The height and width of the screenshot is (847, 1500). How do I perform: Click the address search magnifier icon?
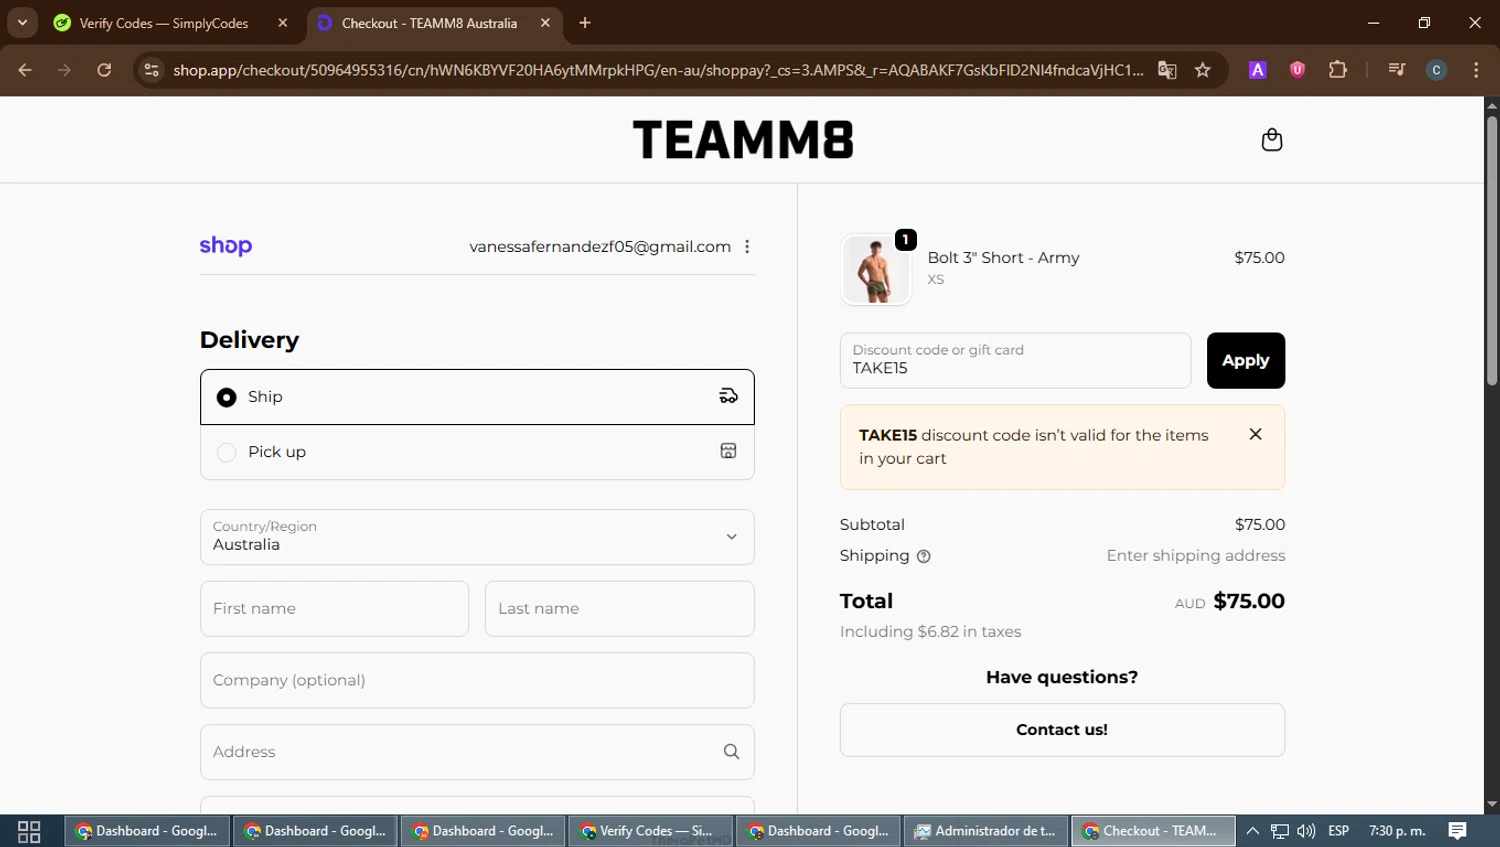click(731, 751)
